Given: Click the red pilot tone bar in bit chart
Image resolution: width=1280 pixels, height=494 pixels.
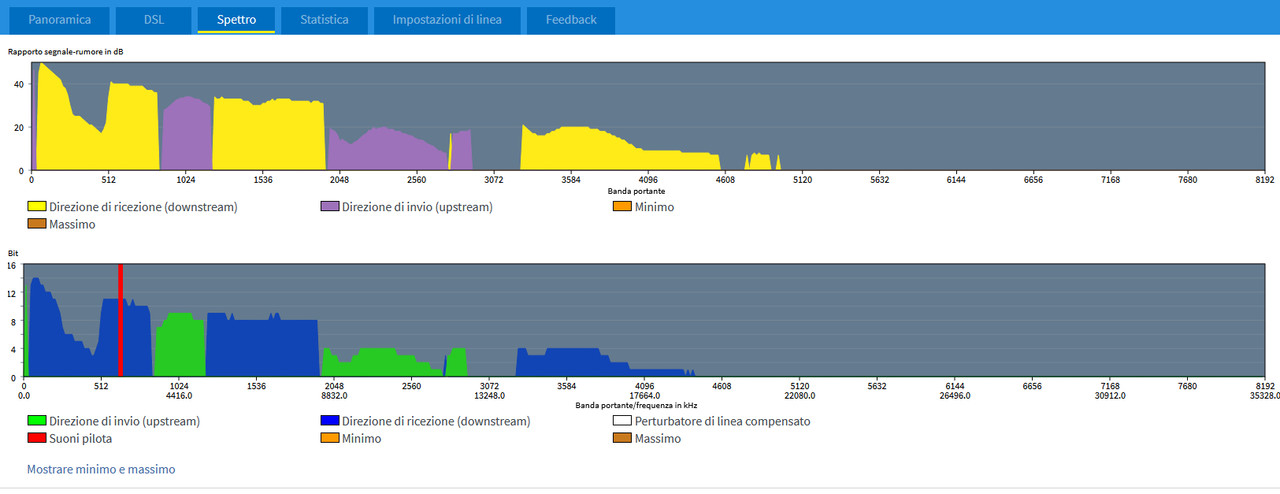Looking at the screenshot, I should [x=120, y=320].
